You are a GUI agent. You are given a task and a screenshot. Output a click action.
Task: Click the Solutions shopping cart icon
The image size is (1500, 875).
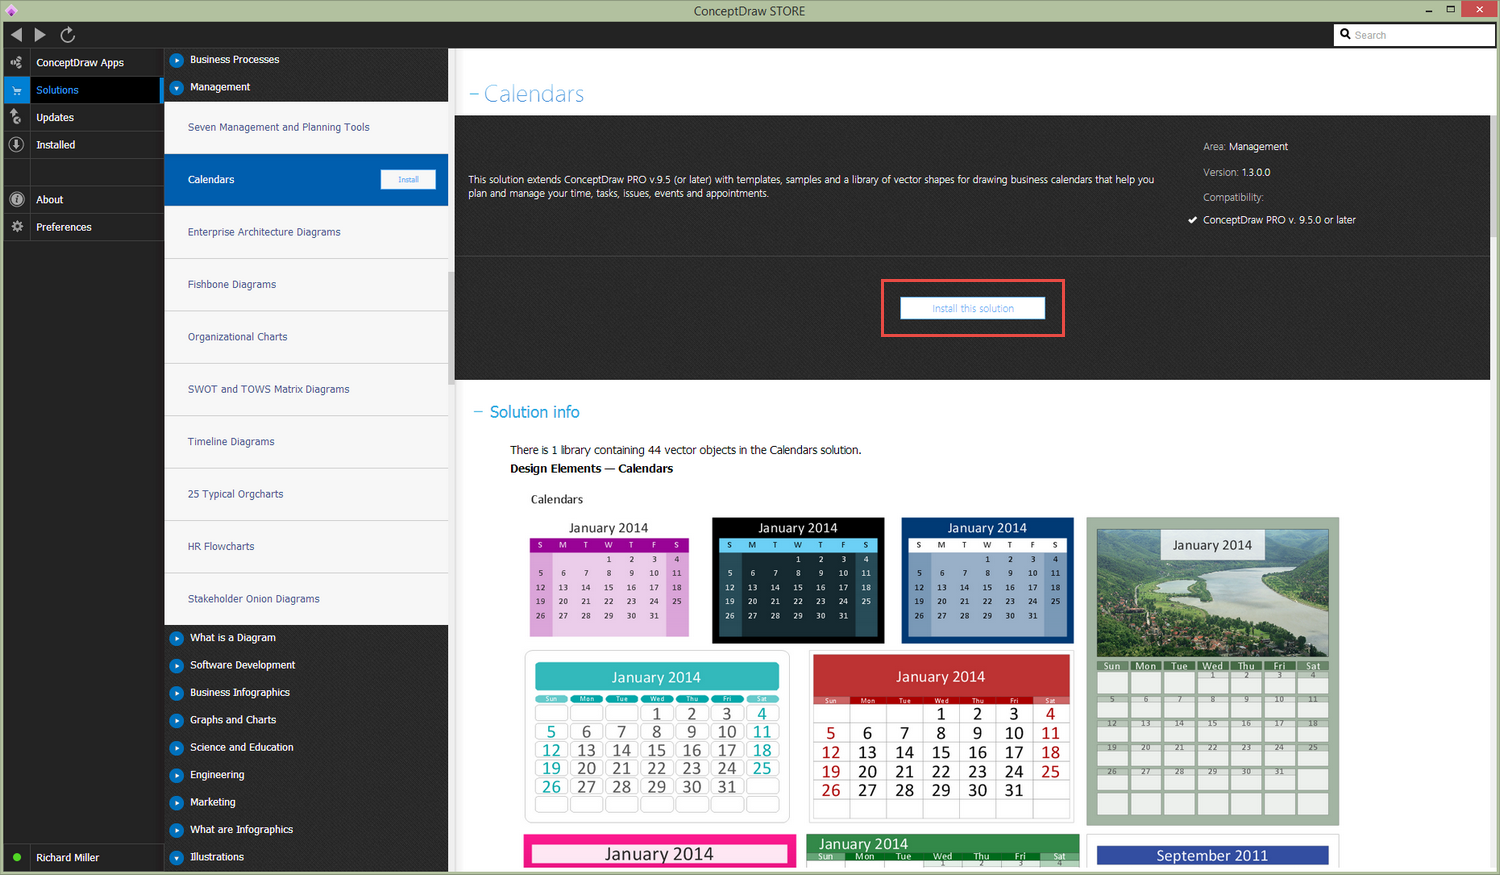[x=16, y=90]
